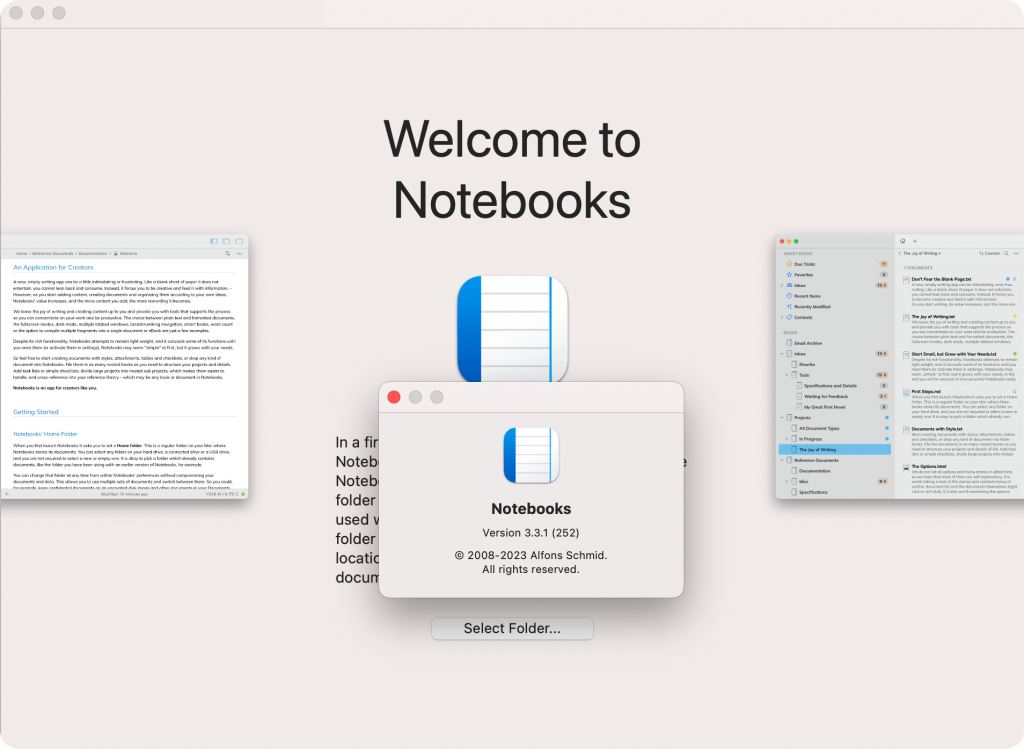Select The Joy of Writing under Projects
This screenshot has height=749, width=1024.
click(x=818, y=449)
